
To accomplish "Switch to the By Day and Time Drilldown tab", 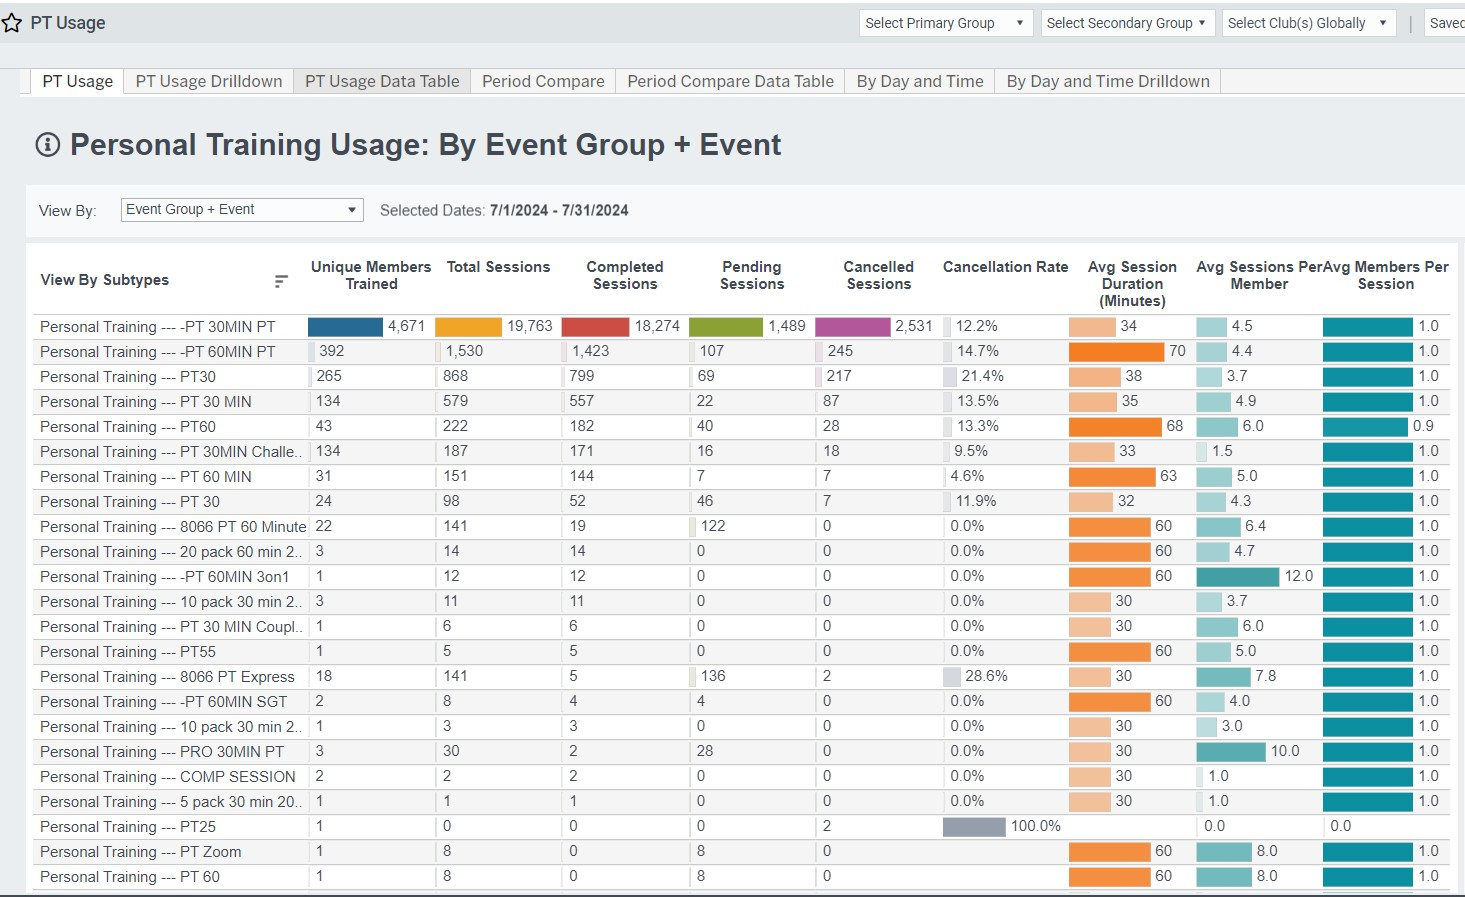I will (1107, 80).
